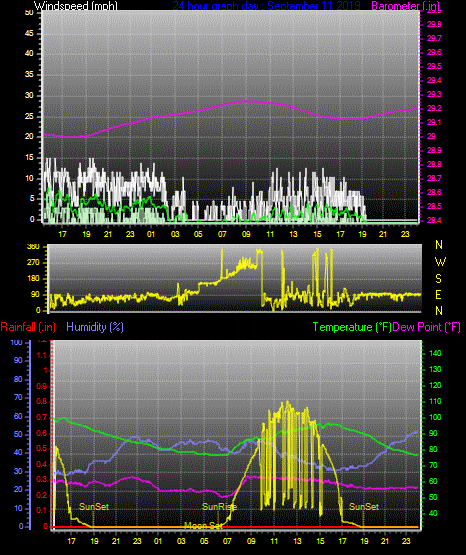The width and height of the screenshot is (466, 555).
Task: Click '110' on the green temperature axis
Action: click(x=435, y=401)
